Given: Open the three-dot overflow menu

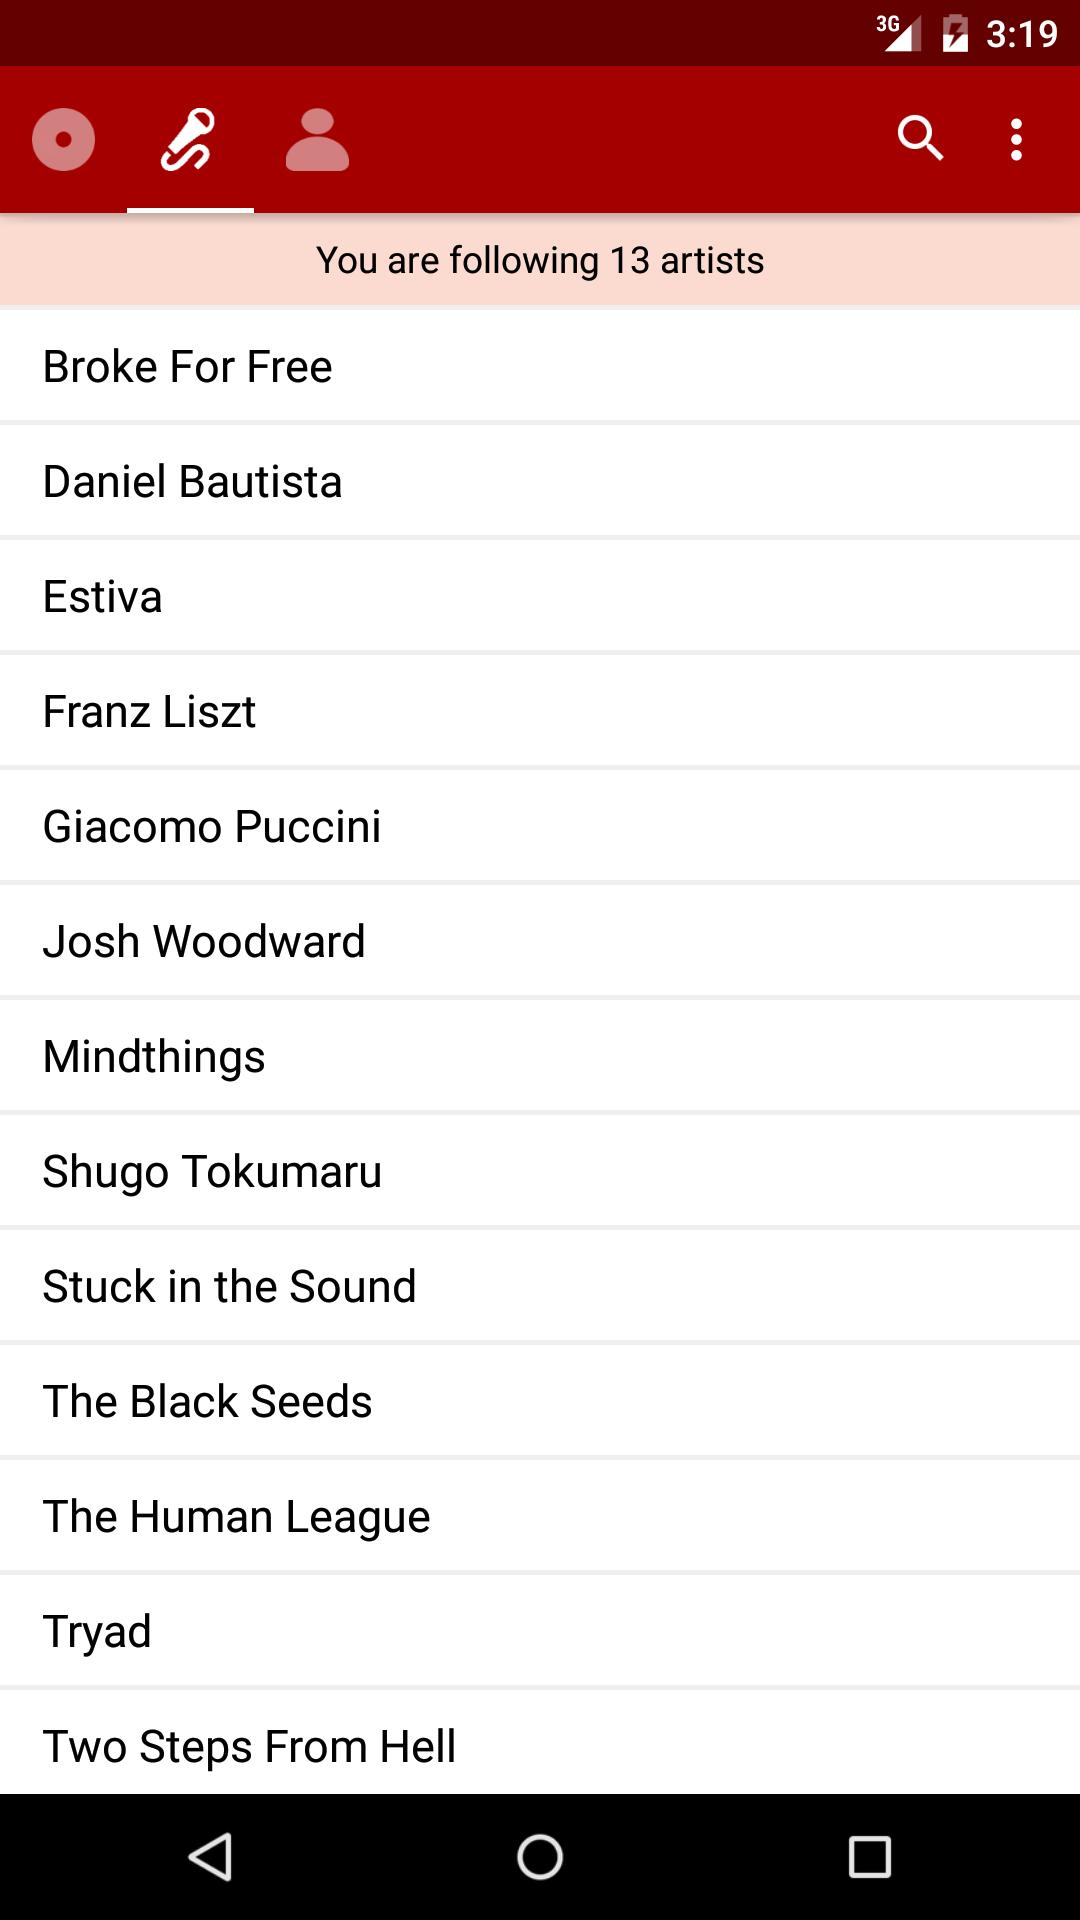Looking at the screenshot, I should pyautogui.click(x=1016, y=139).
